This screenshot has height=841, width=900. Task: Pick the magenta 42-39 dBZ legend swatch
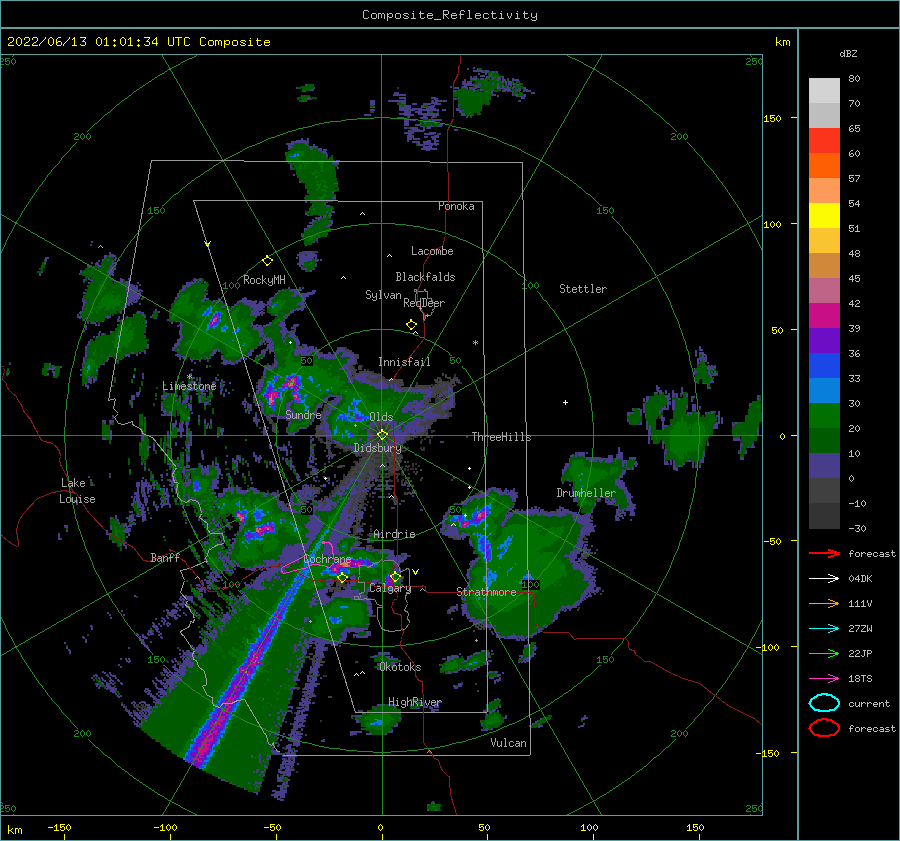coord(824,316)
